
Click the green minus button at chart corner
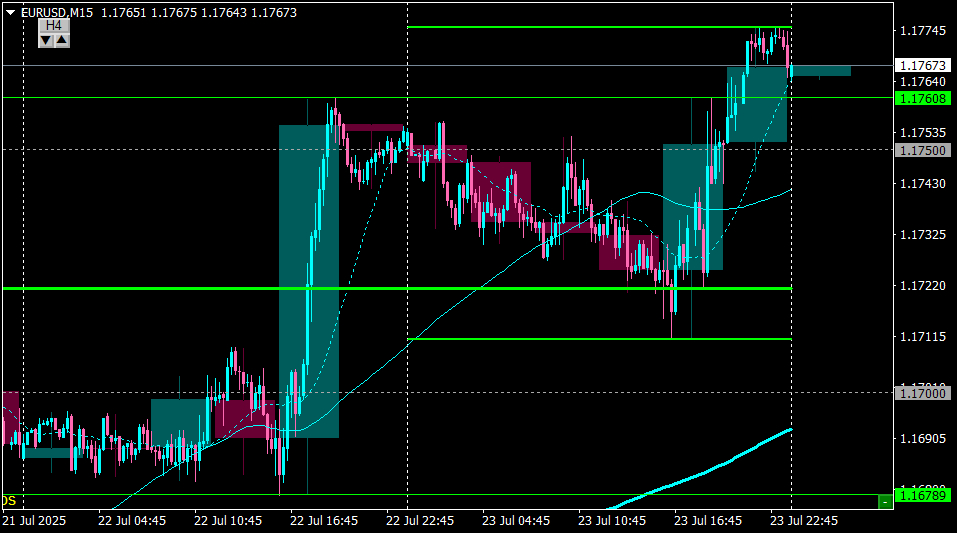[885, 502]
